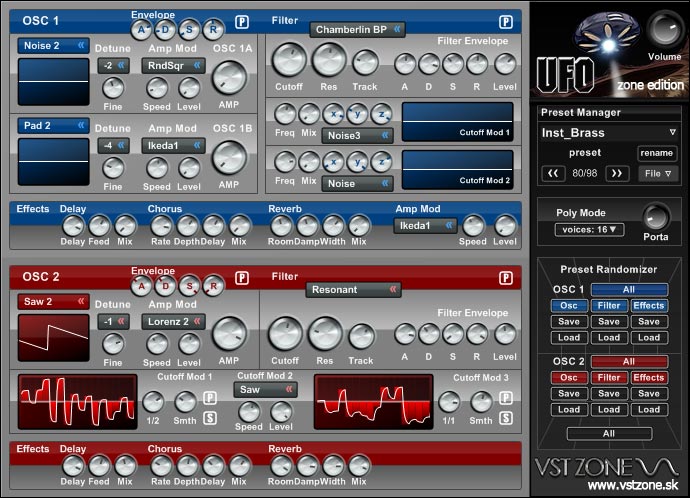Open the Lorenz 2 amp mod dropdown

(x=174, y=322)
